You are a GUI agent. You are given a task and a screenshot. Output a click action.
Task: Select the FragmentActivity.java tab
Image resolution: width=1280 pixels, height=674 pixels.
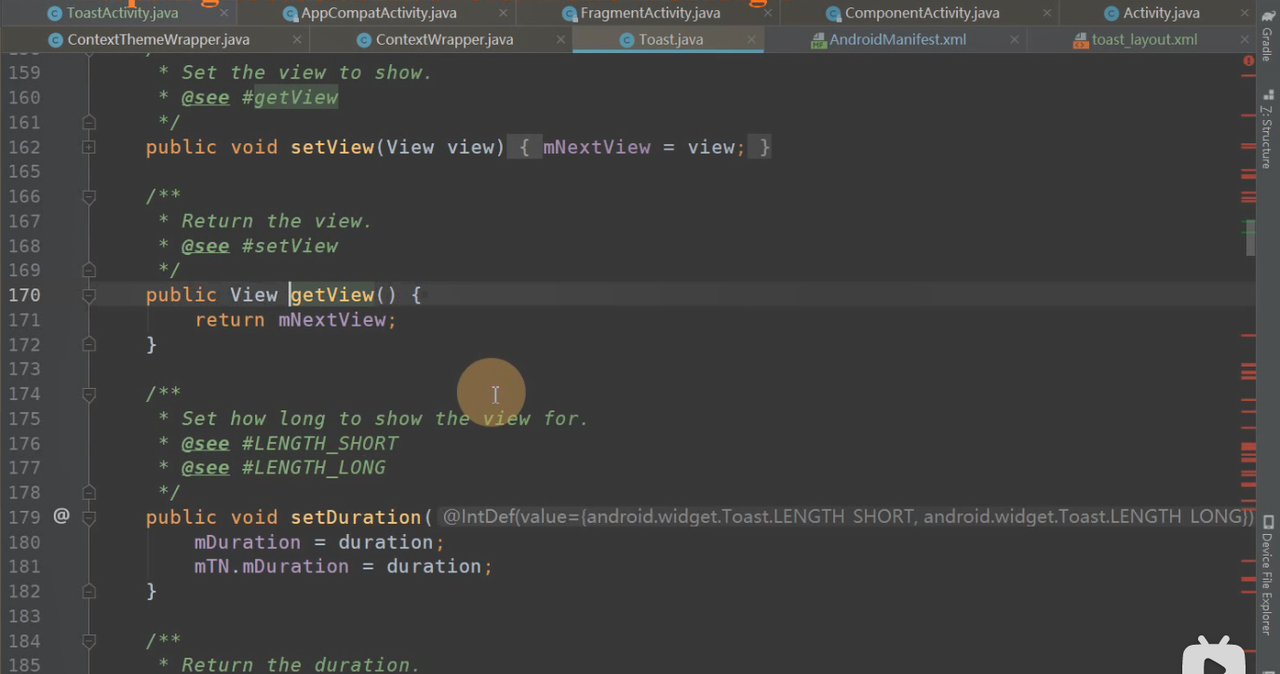point(641,13)
